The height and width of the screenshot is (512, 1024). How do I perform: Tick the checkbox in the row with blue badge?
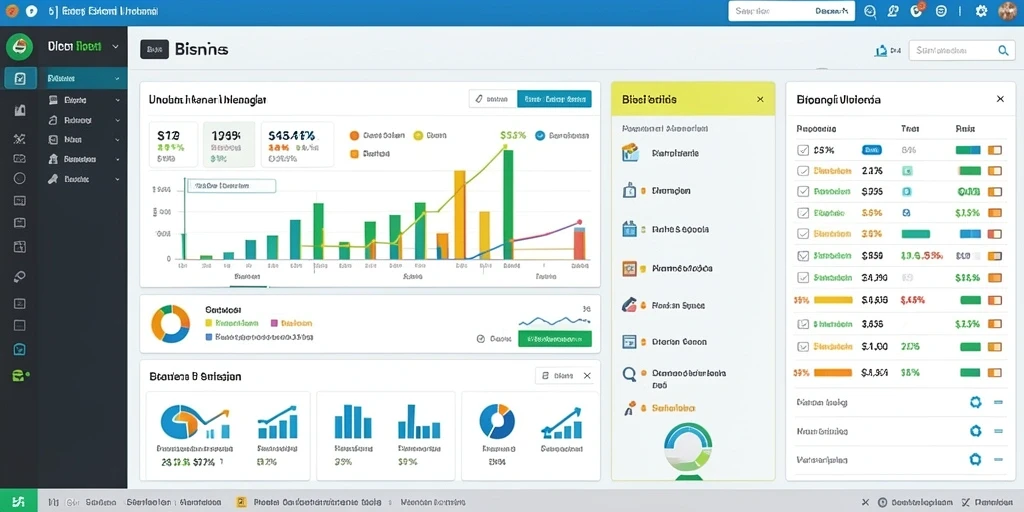coord(803,150)
